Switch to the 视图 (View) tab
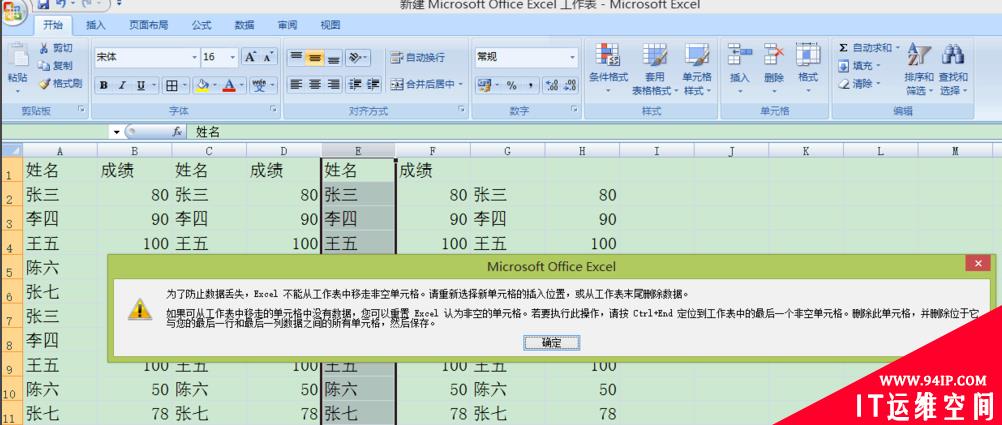 [330, 26]
